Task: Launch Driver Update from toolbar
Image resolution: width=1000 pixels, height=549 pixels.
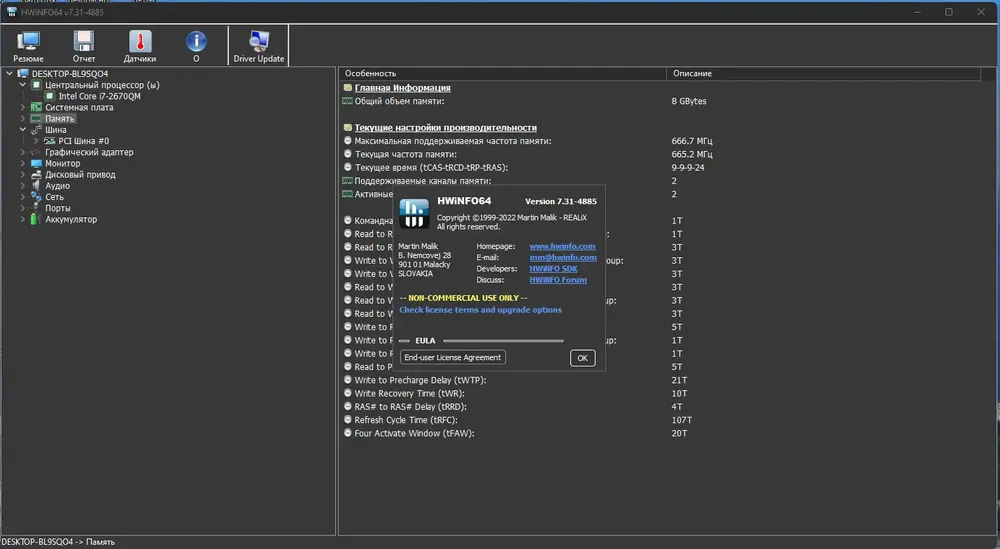Action: point(258,47)
